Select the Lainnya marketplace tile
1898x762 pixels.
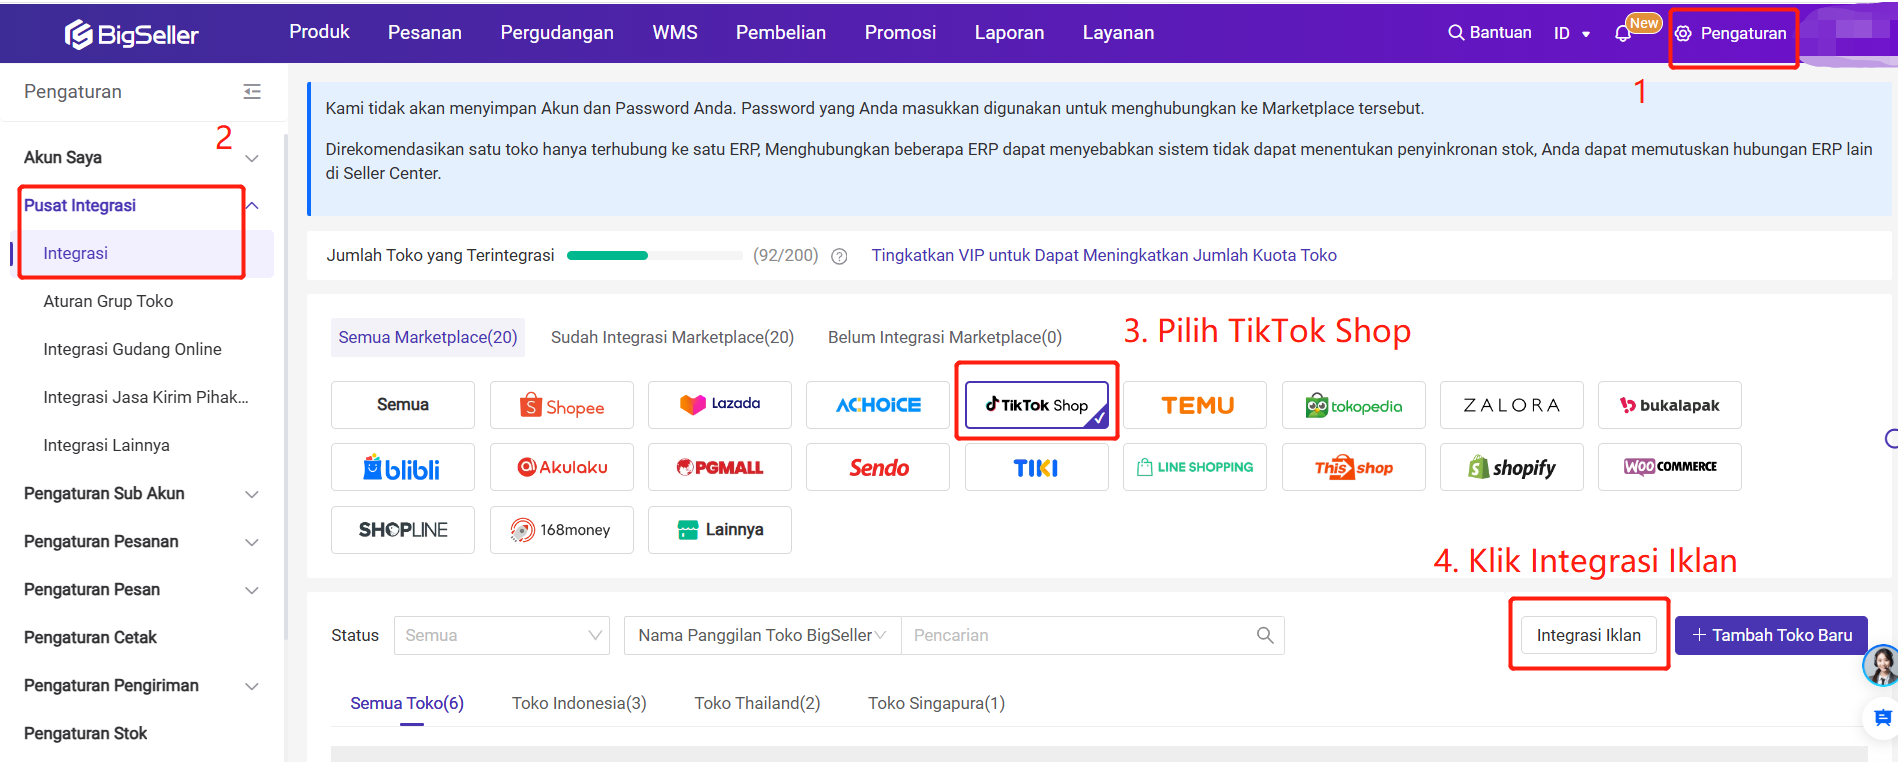720,530
